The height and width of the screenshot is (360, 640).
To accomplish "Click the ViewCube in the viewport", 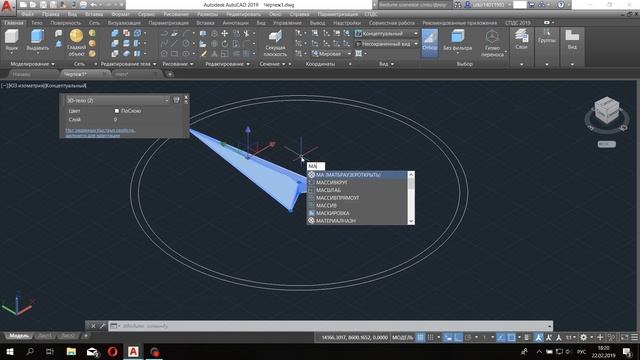I will pyautogui.click(x=606, y=110).
